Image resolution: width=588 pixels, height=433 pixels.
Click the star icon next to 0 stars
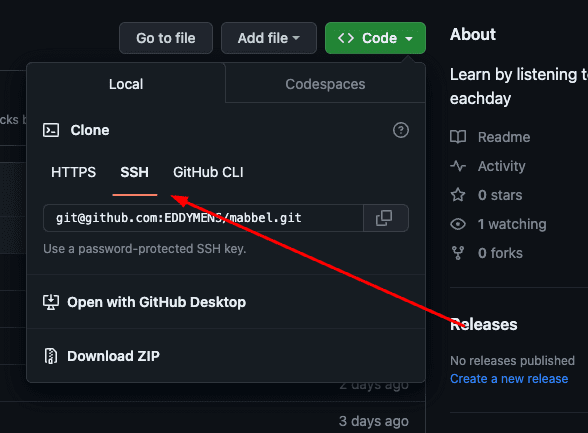pyautogui.click(x=458, y=195)
